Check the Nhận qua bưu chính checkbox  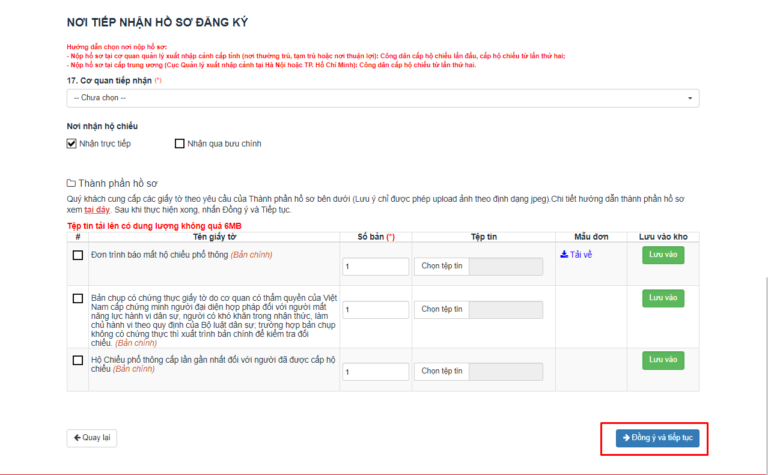click(180, 143)
